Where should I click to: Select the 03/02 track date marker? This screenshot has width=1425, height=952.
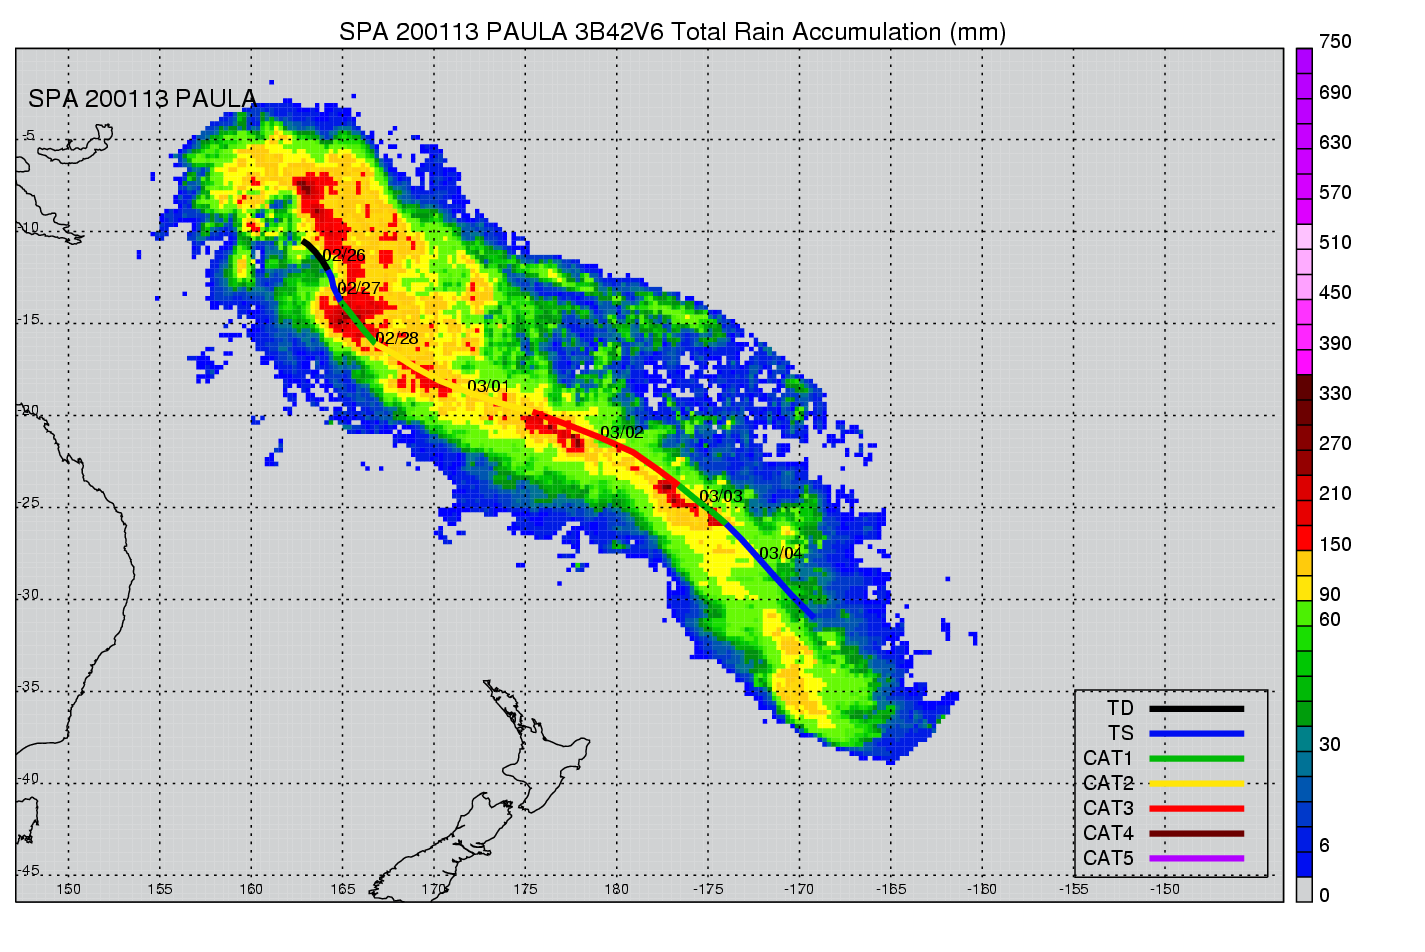(622, 433)
